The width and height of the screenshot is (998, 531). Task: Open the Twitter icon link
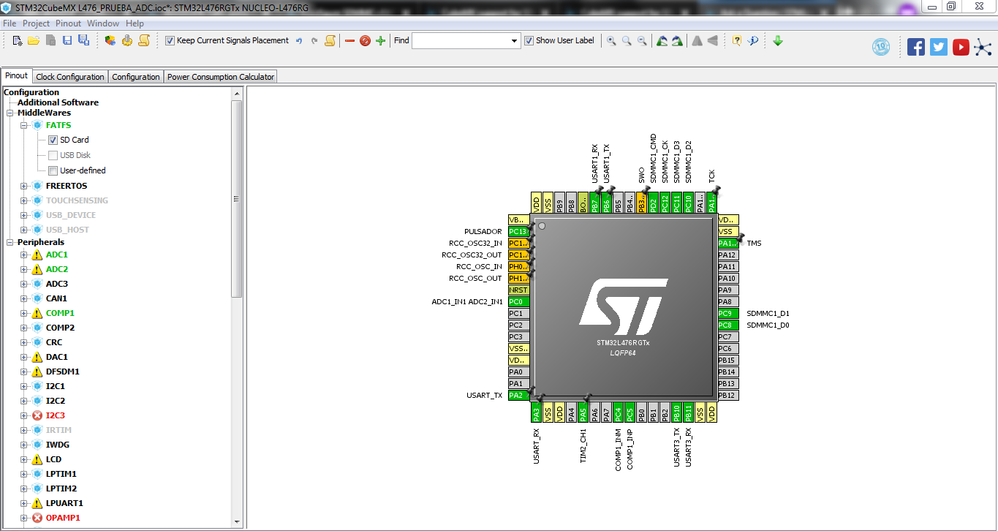938,47
